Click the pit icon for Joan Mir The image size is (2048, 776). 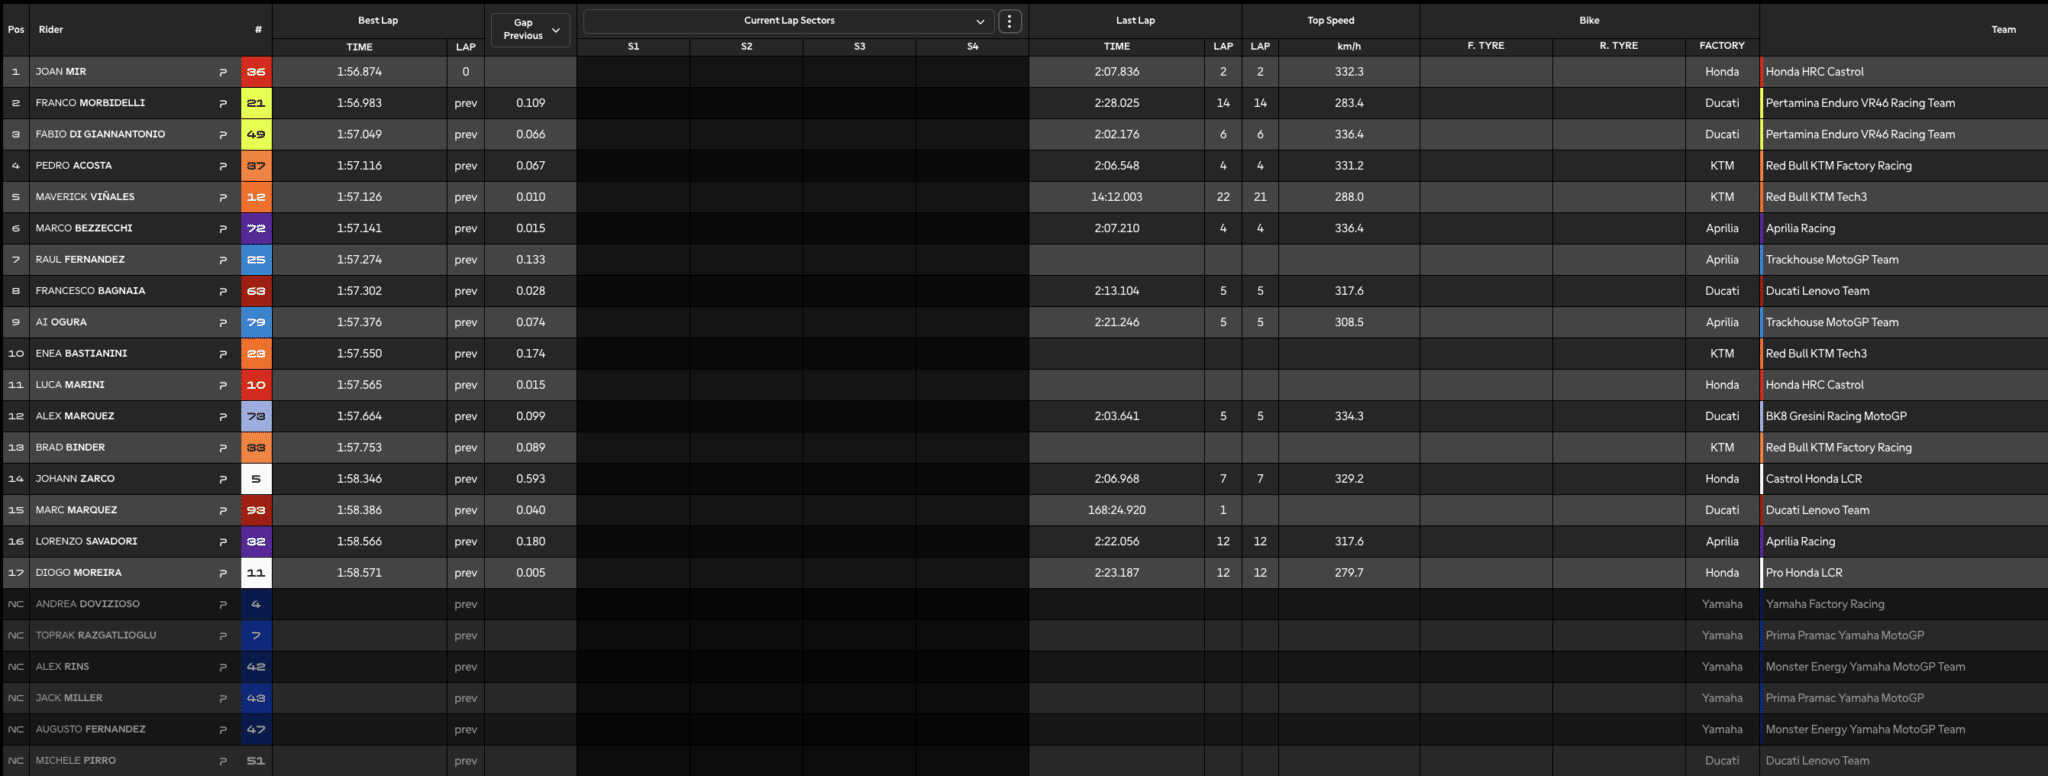coord(223,72)
